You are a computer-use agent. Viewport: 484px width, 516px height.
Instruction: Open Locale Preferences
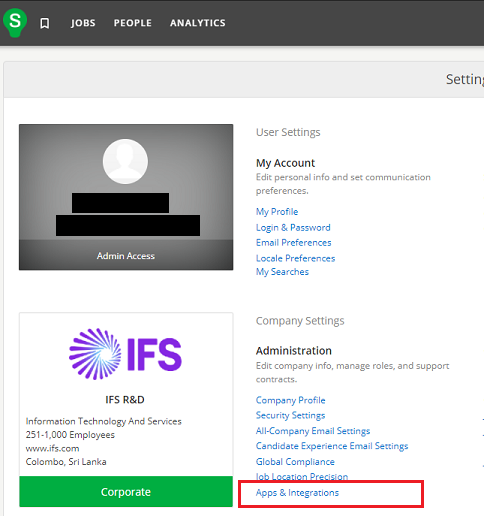coord(295,258)
